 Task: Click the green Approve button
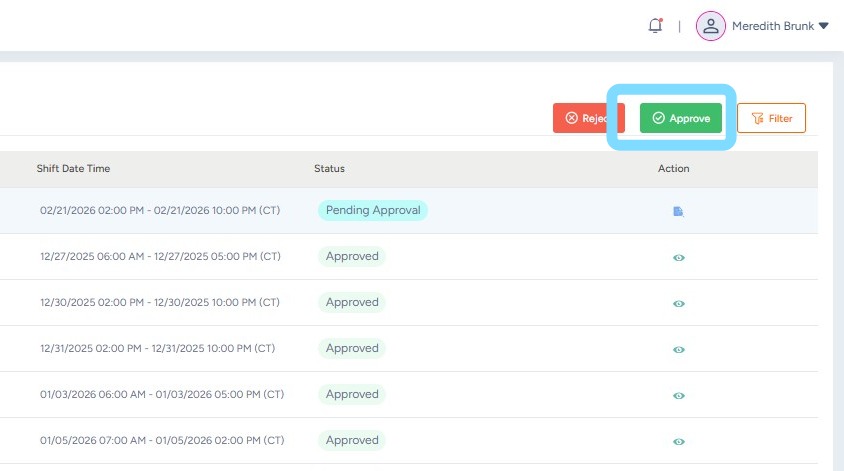[x=681, y=118]
